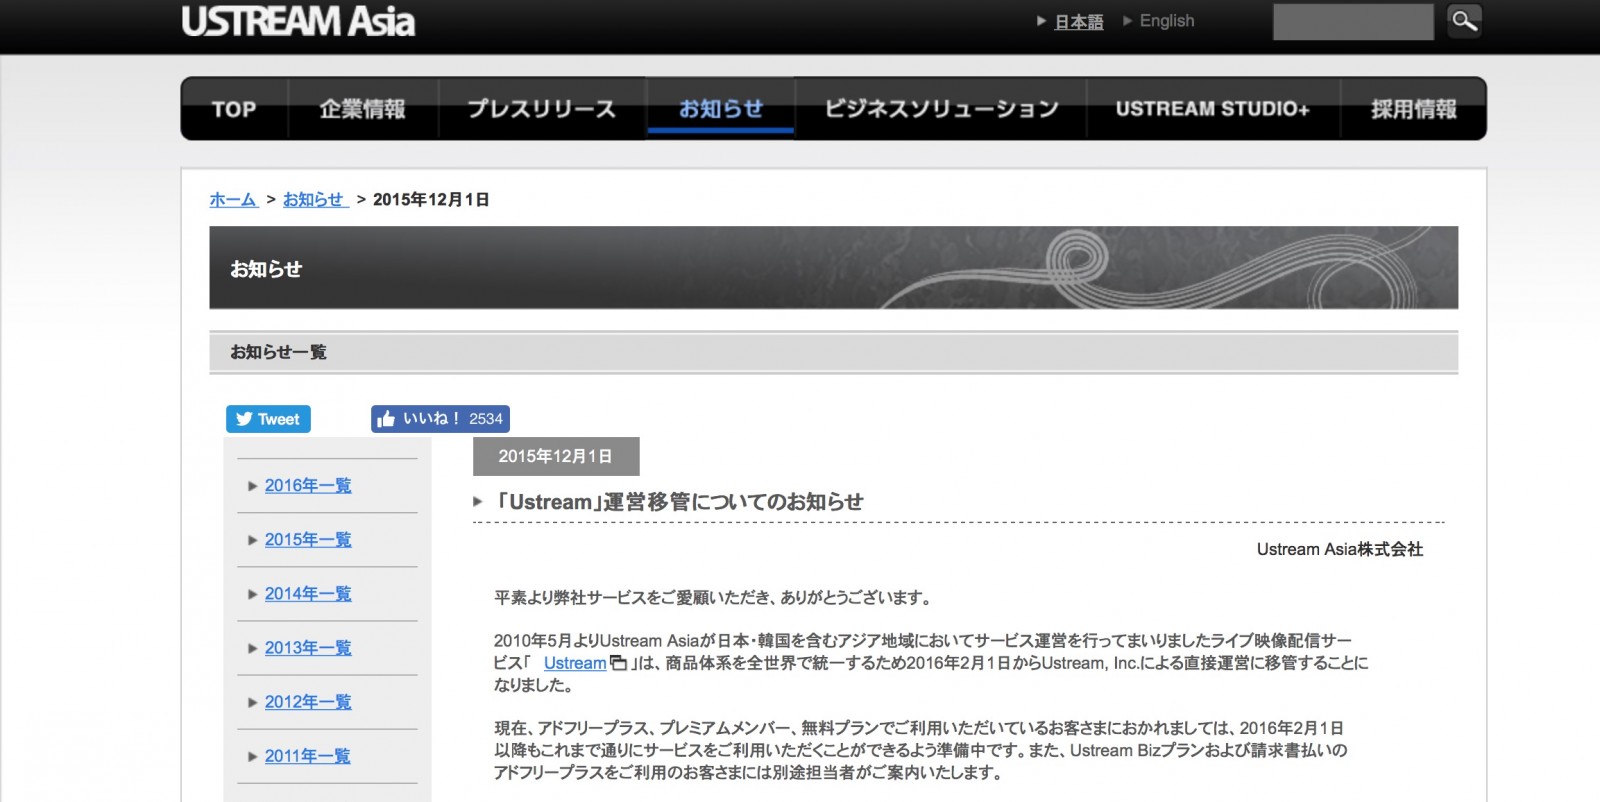This screenshot has width=1600, height=802.
Task: Open the ビジネスソリューション navigation tab
Action: [941, 109]
